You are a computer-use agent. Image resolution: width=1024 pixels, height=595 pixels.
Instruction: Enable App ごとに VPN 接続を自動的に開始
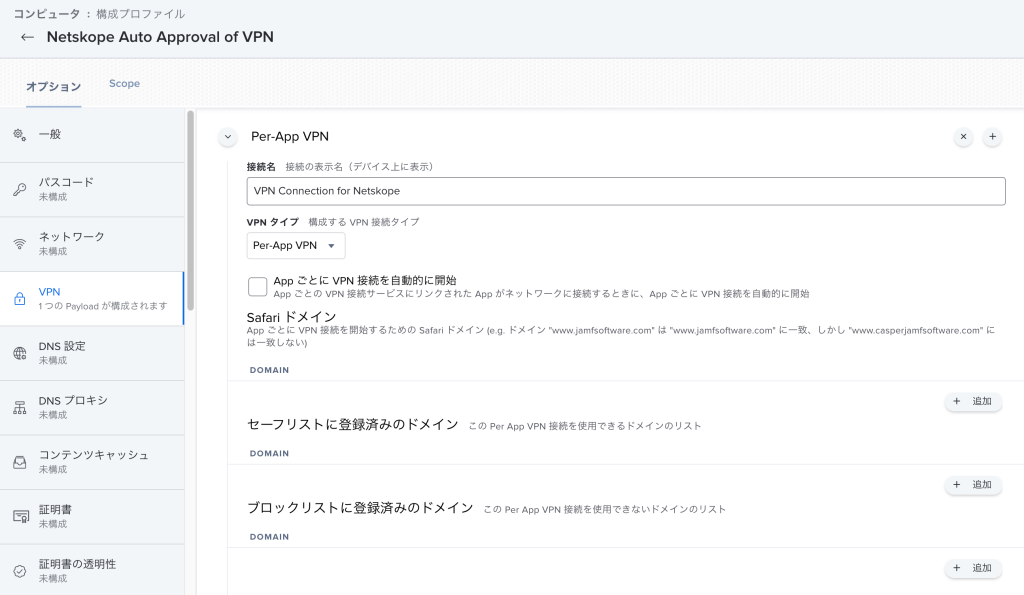point(257,286)
